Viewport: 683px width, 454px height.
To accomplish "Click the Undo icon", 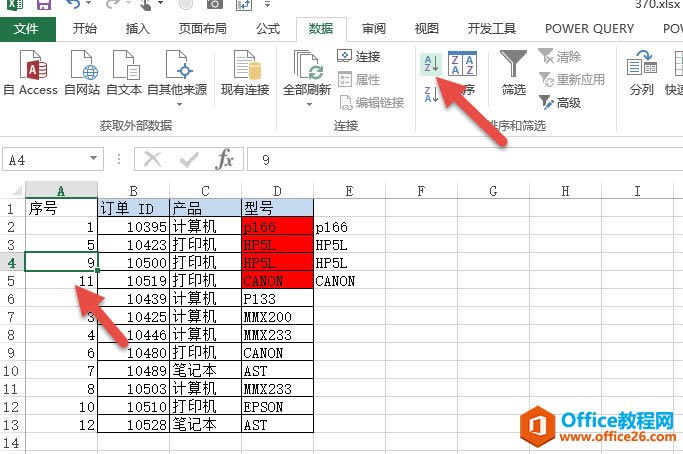I will point(73,4).
